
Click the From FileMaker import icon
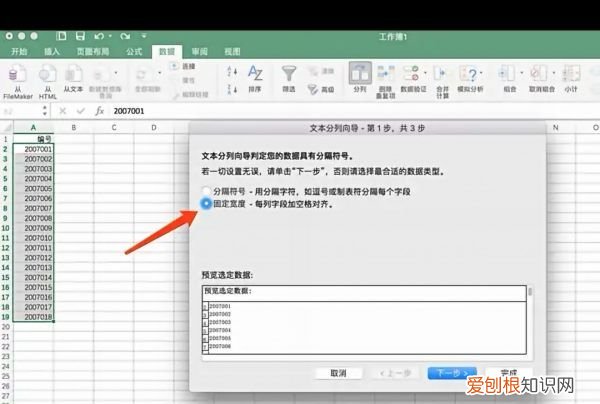pos(17,74)
